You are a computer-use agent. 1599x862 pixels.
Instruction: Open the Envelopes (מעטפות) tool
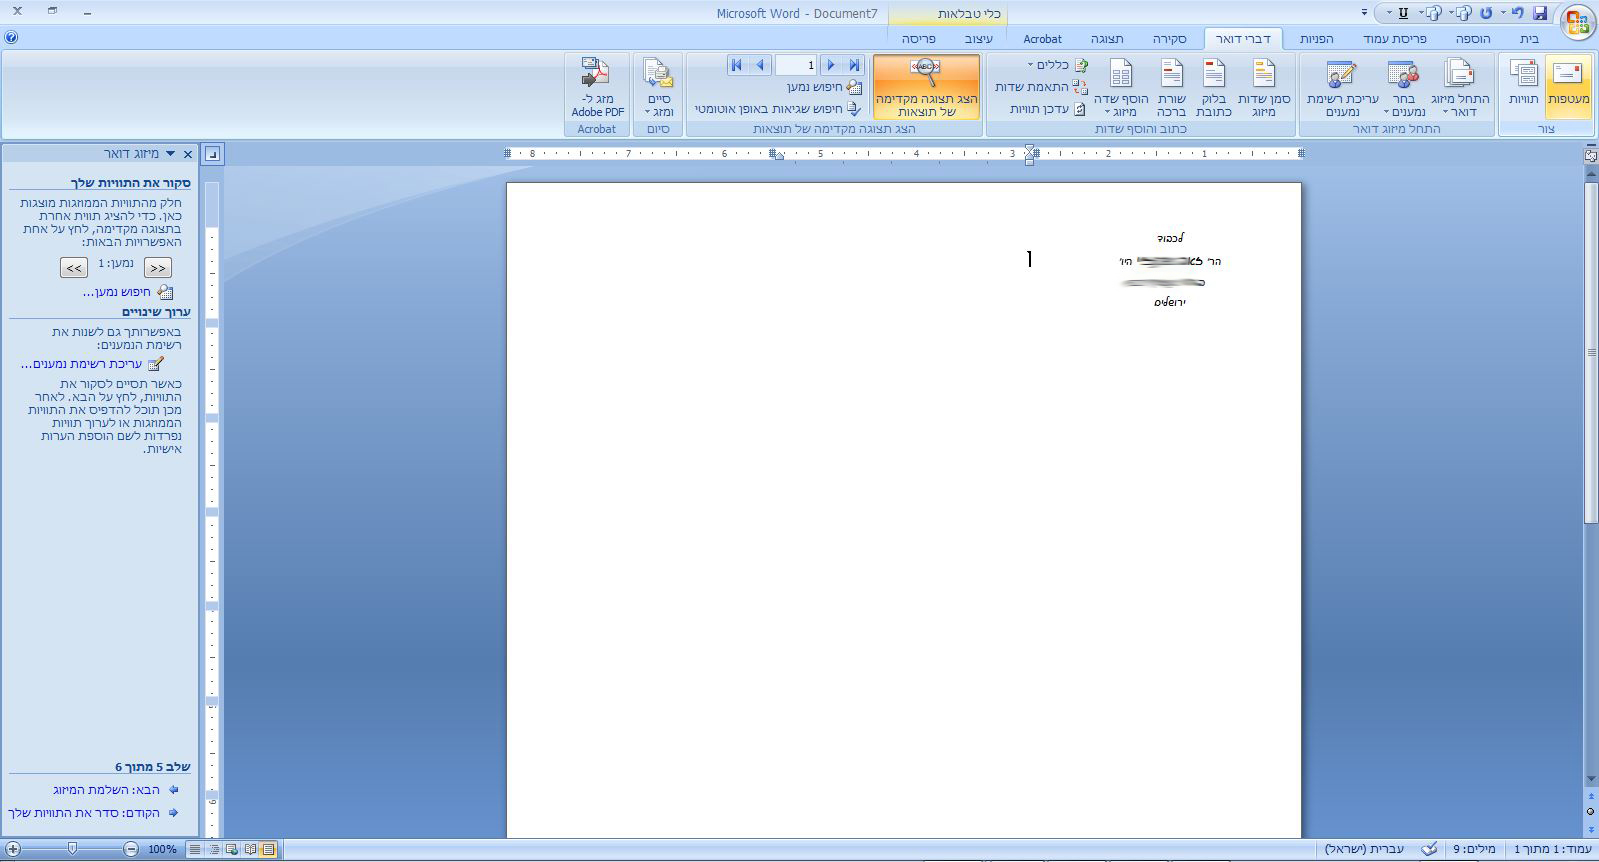[1569, 86]
